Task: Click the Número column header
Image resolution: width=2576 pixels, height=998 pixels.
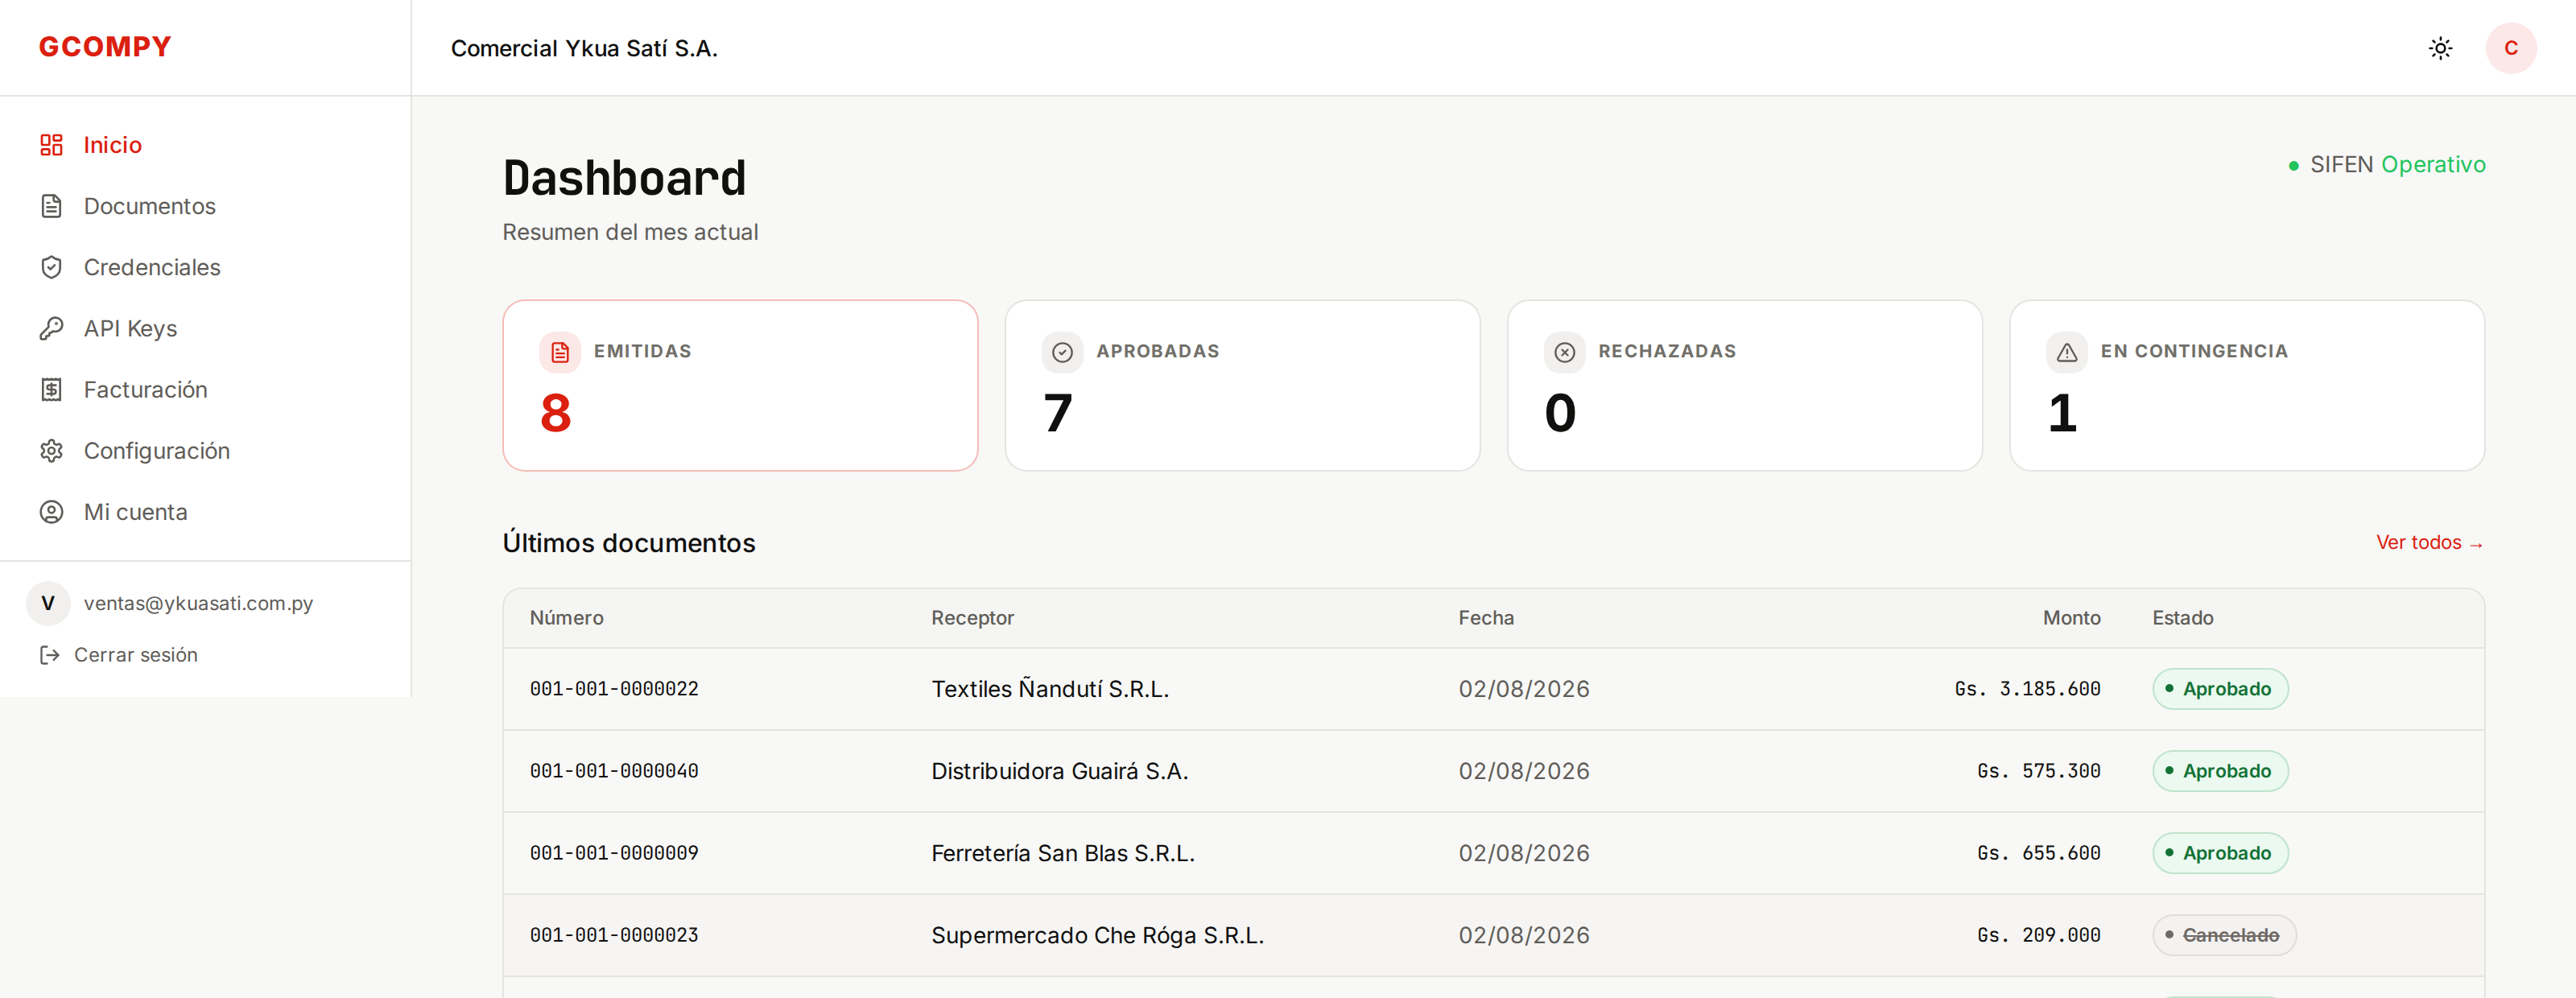Action: tap(566, 618)
